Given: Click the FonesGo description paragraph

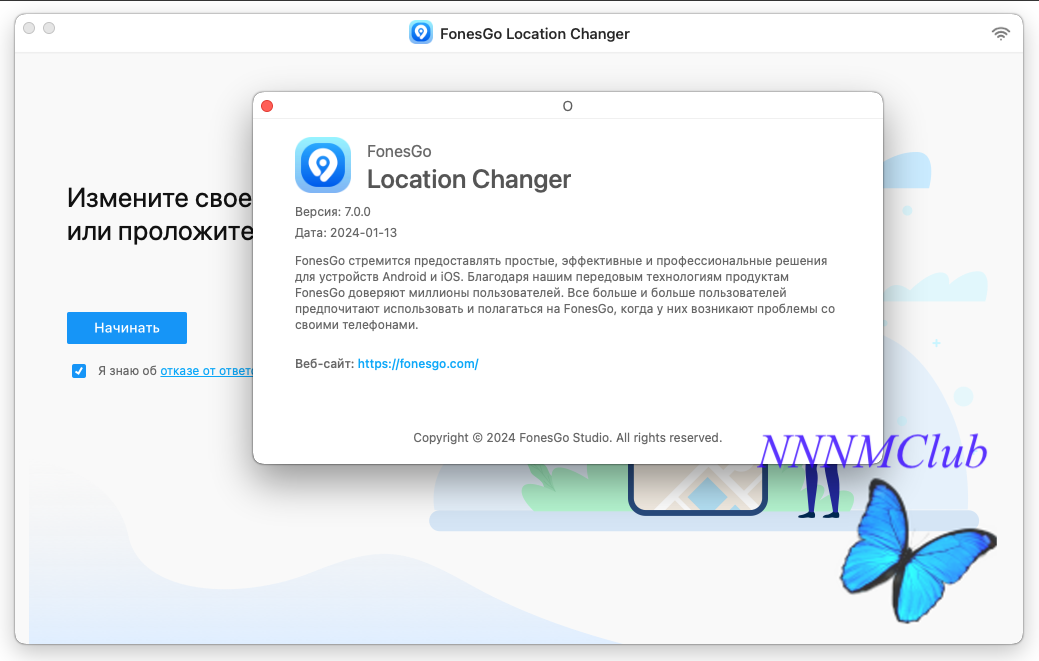Looking at the screenshot, I should pyautogui.click(x=565, y=293).
